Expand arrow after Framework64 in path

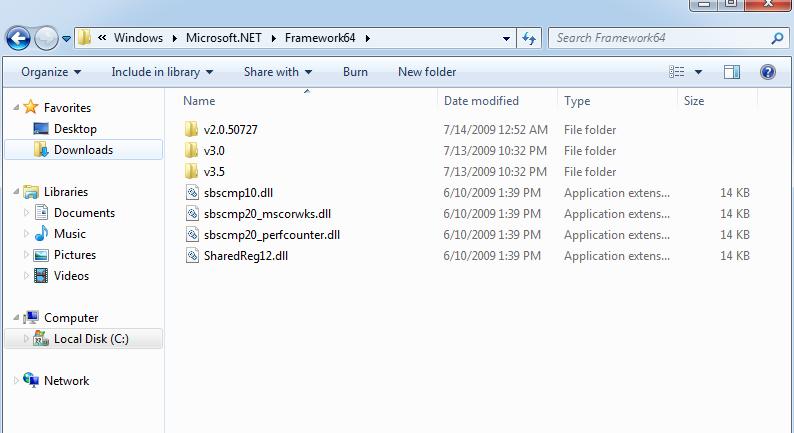coord(368,38)
